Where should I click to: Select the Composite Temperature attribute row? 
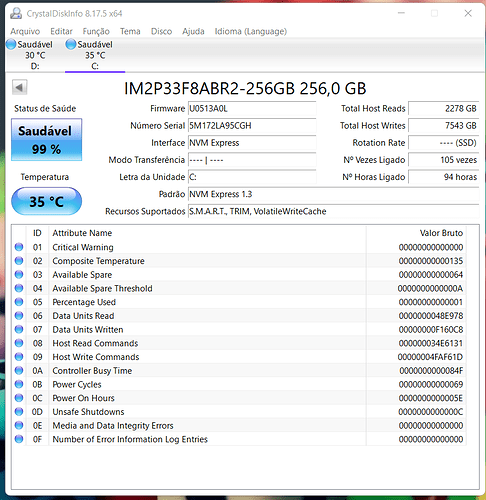(x=239, y=261)
